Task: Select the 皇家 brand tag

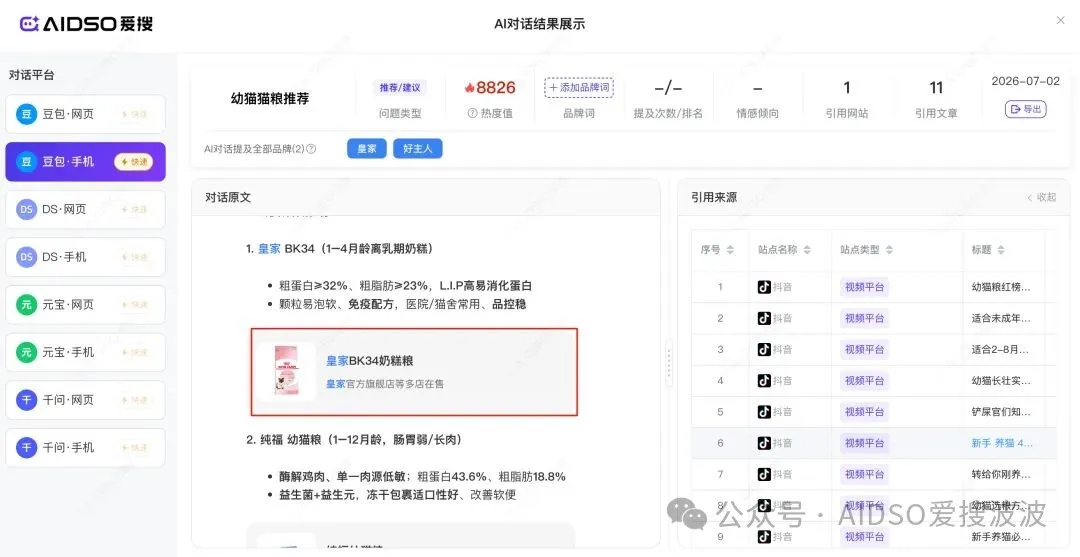Action: click(367, 149)
